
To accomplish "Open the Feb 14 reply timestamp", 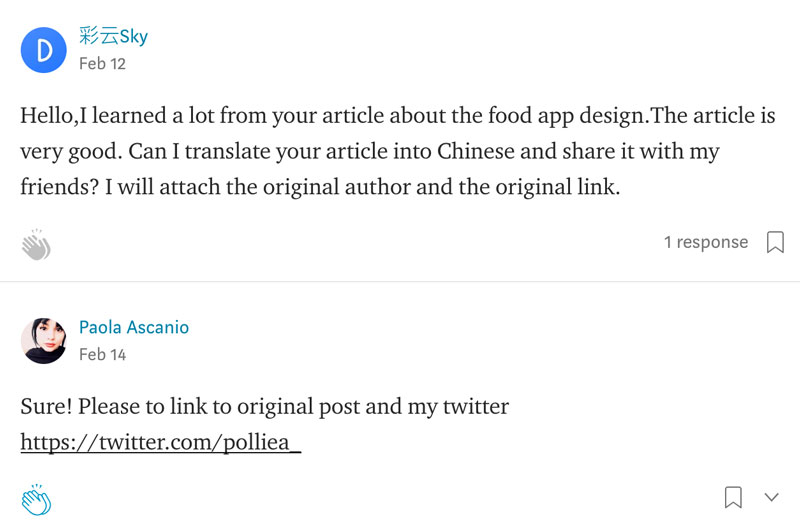I will point(102,355).
